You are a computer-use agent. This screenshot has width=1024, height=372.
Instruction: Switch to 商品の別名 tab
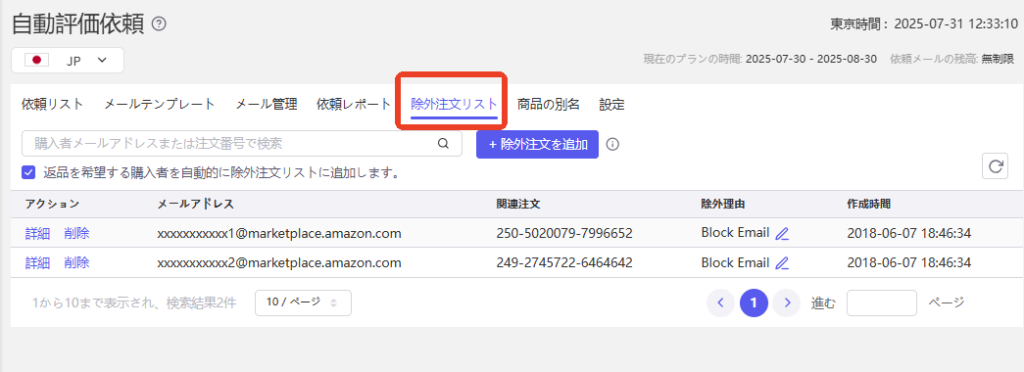549,104
